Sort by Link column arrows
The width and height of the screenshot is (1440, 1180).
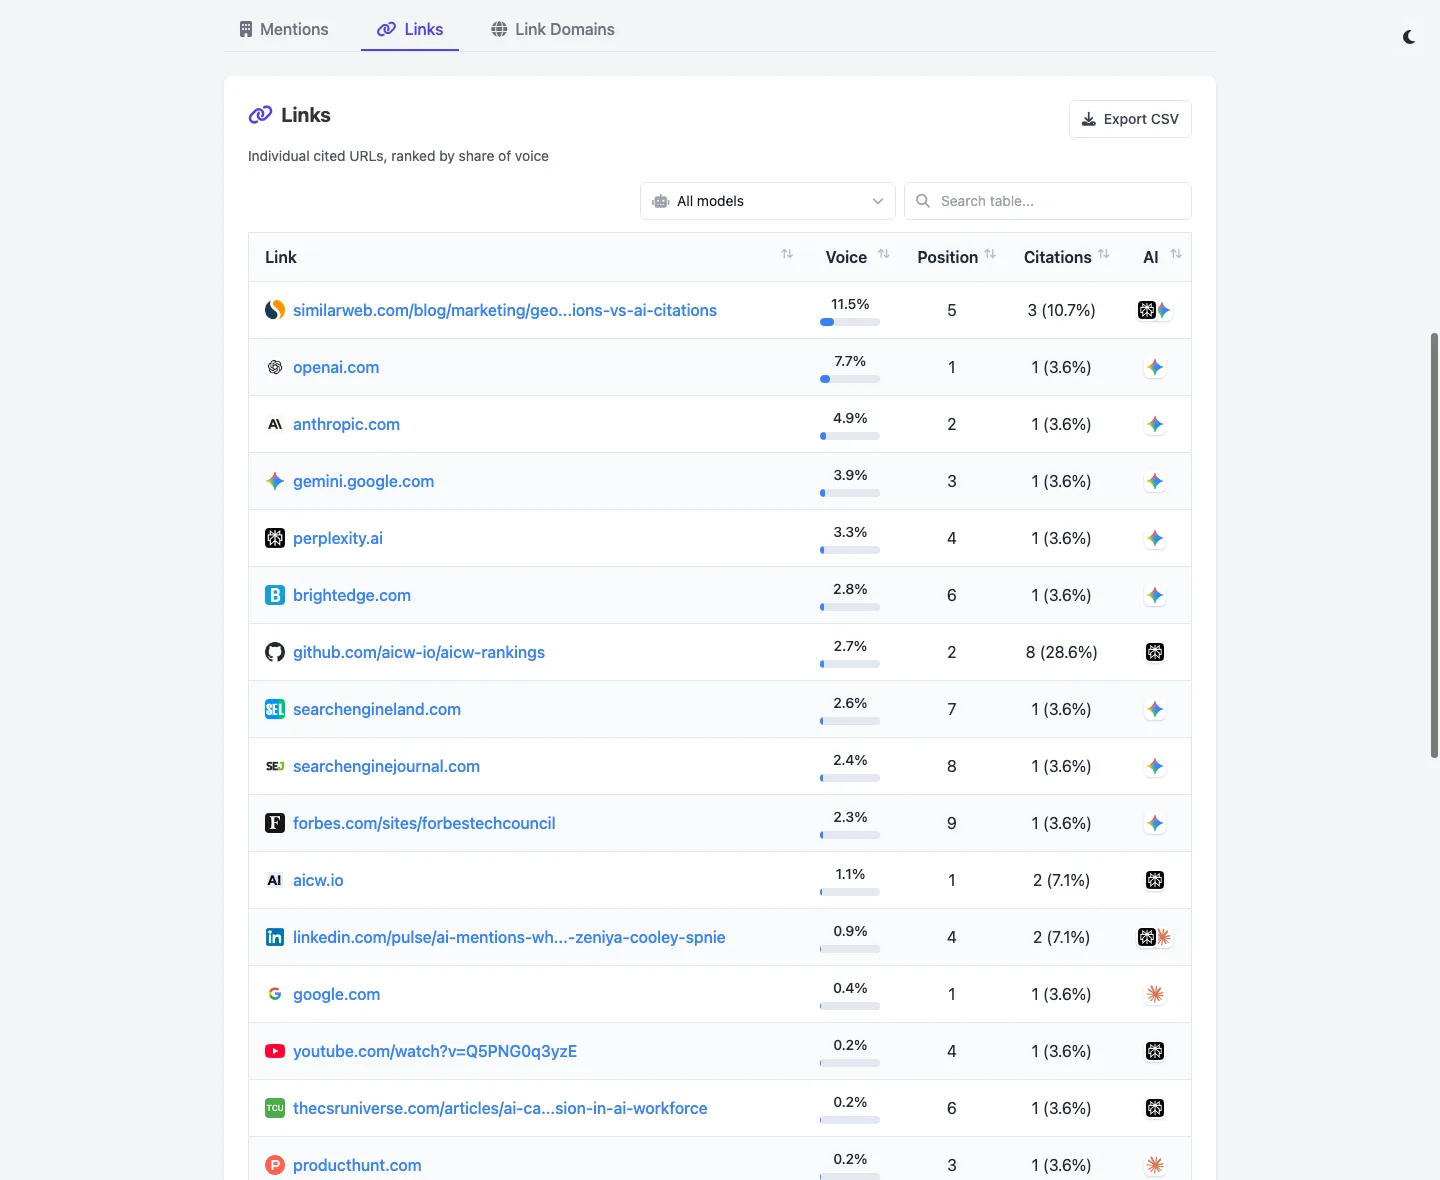[787, 254]
